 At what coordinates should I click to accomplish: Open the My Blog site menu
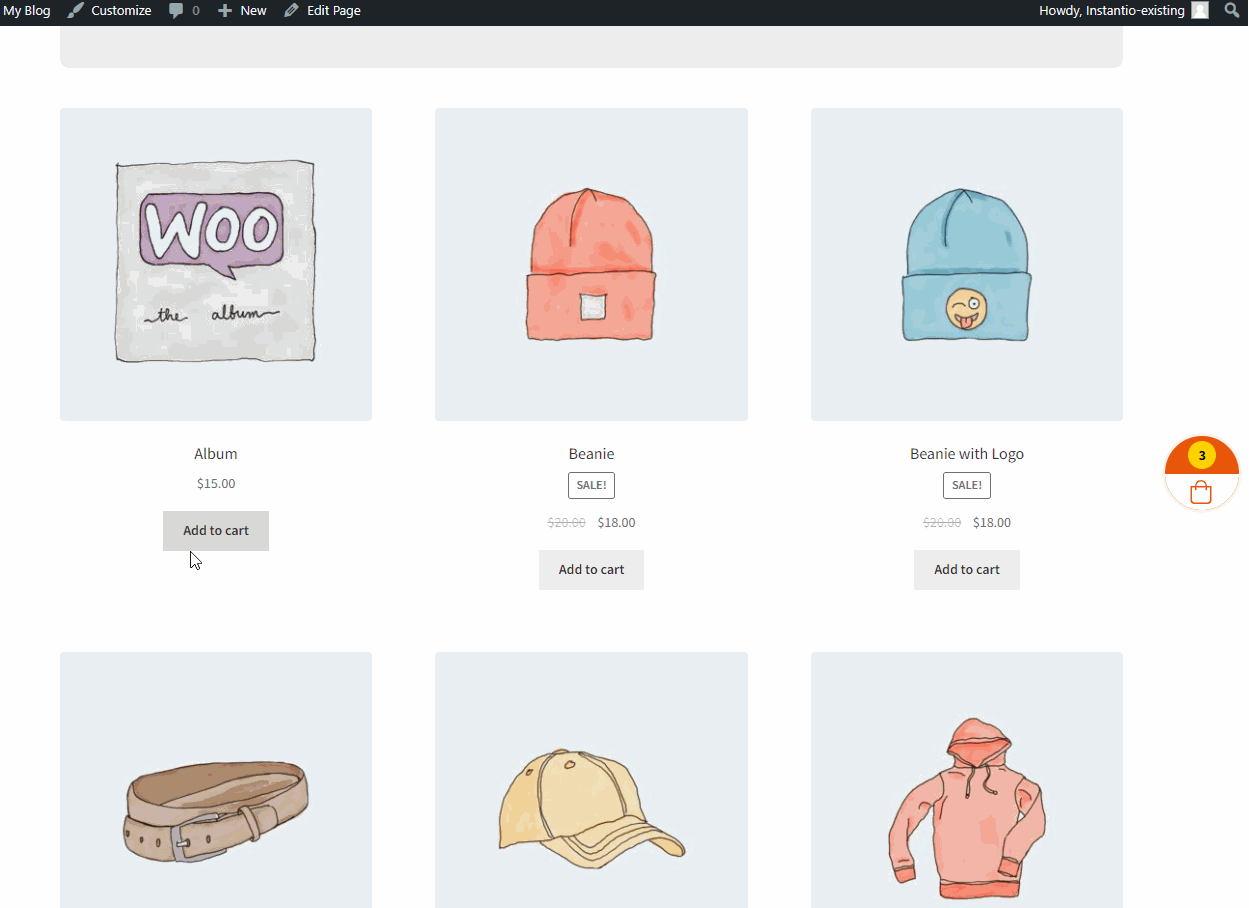click(x=27, y=10)
